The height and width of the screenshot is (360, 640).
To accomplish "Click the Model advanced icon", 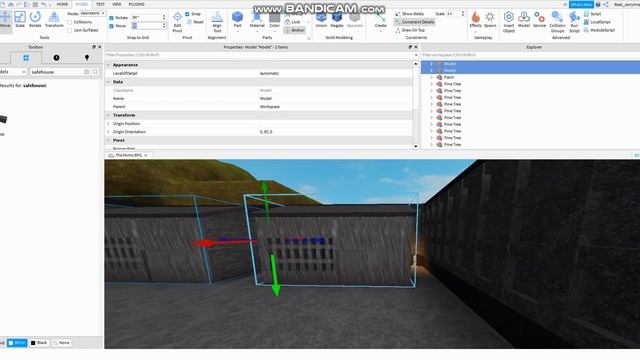I will click(x=524, y=20).
